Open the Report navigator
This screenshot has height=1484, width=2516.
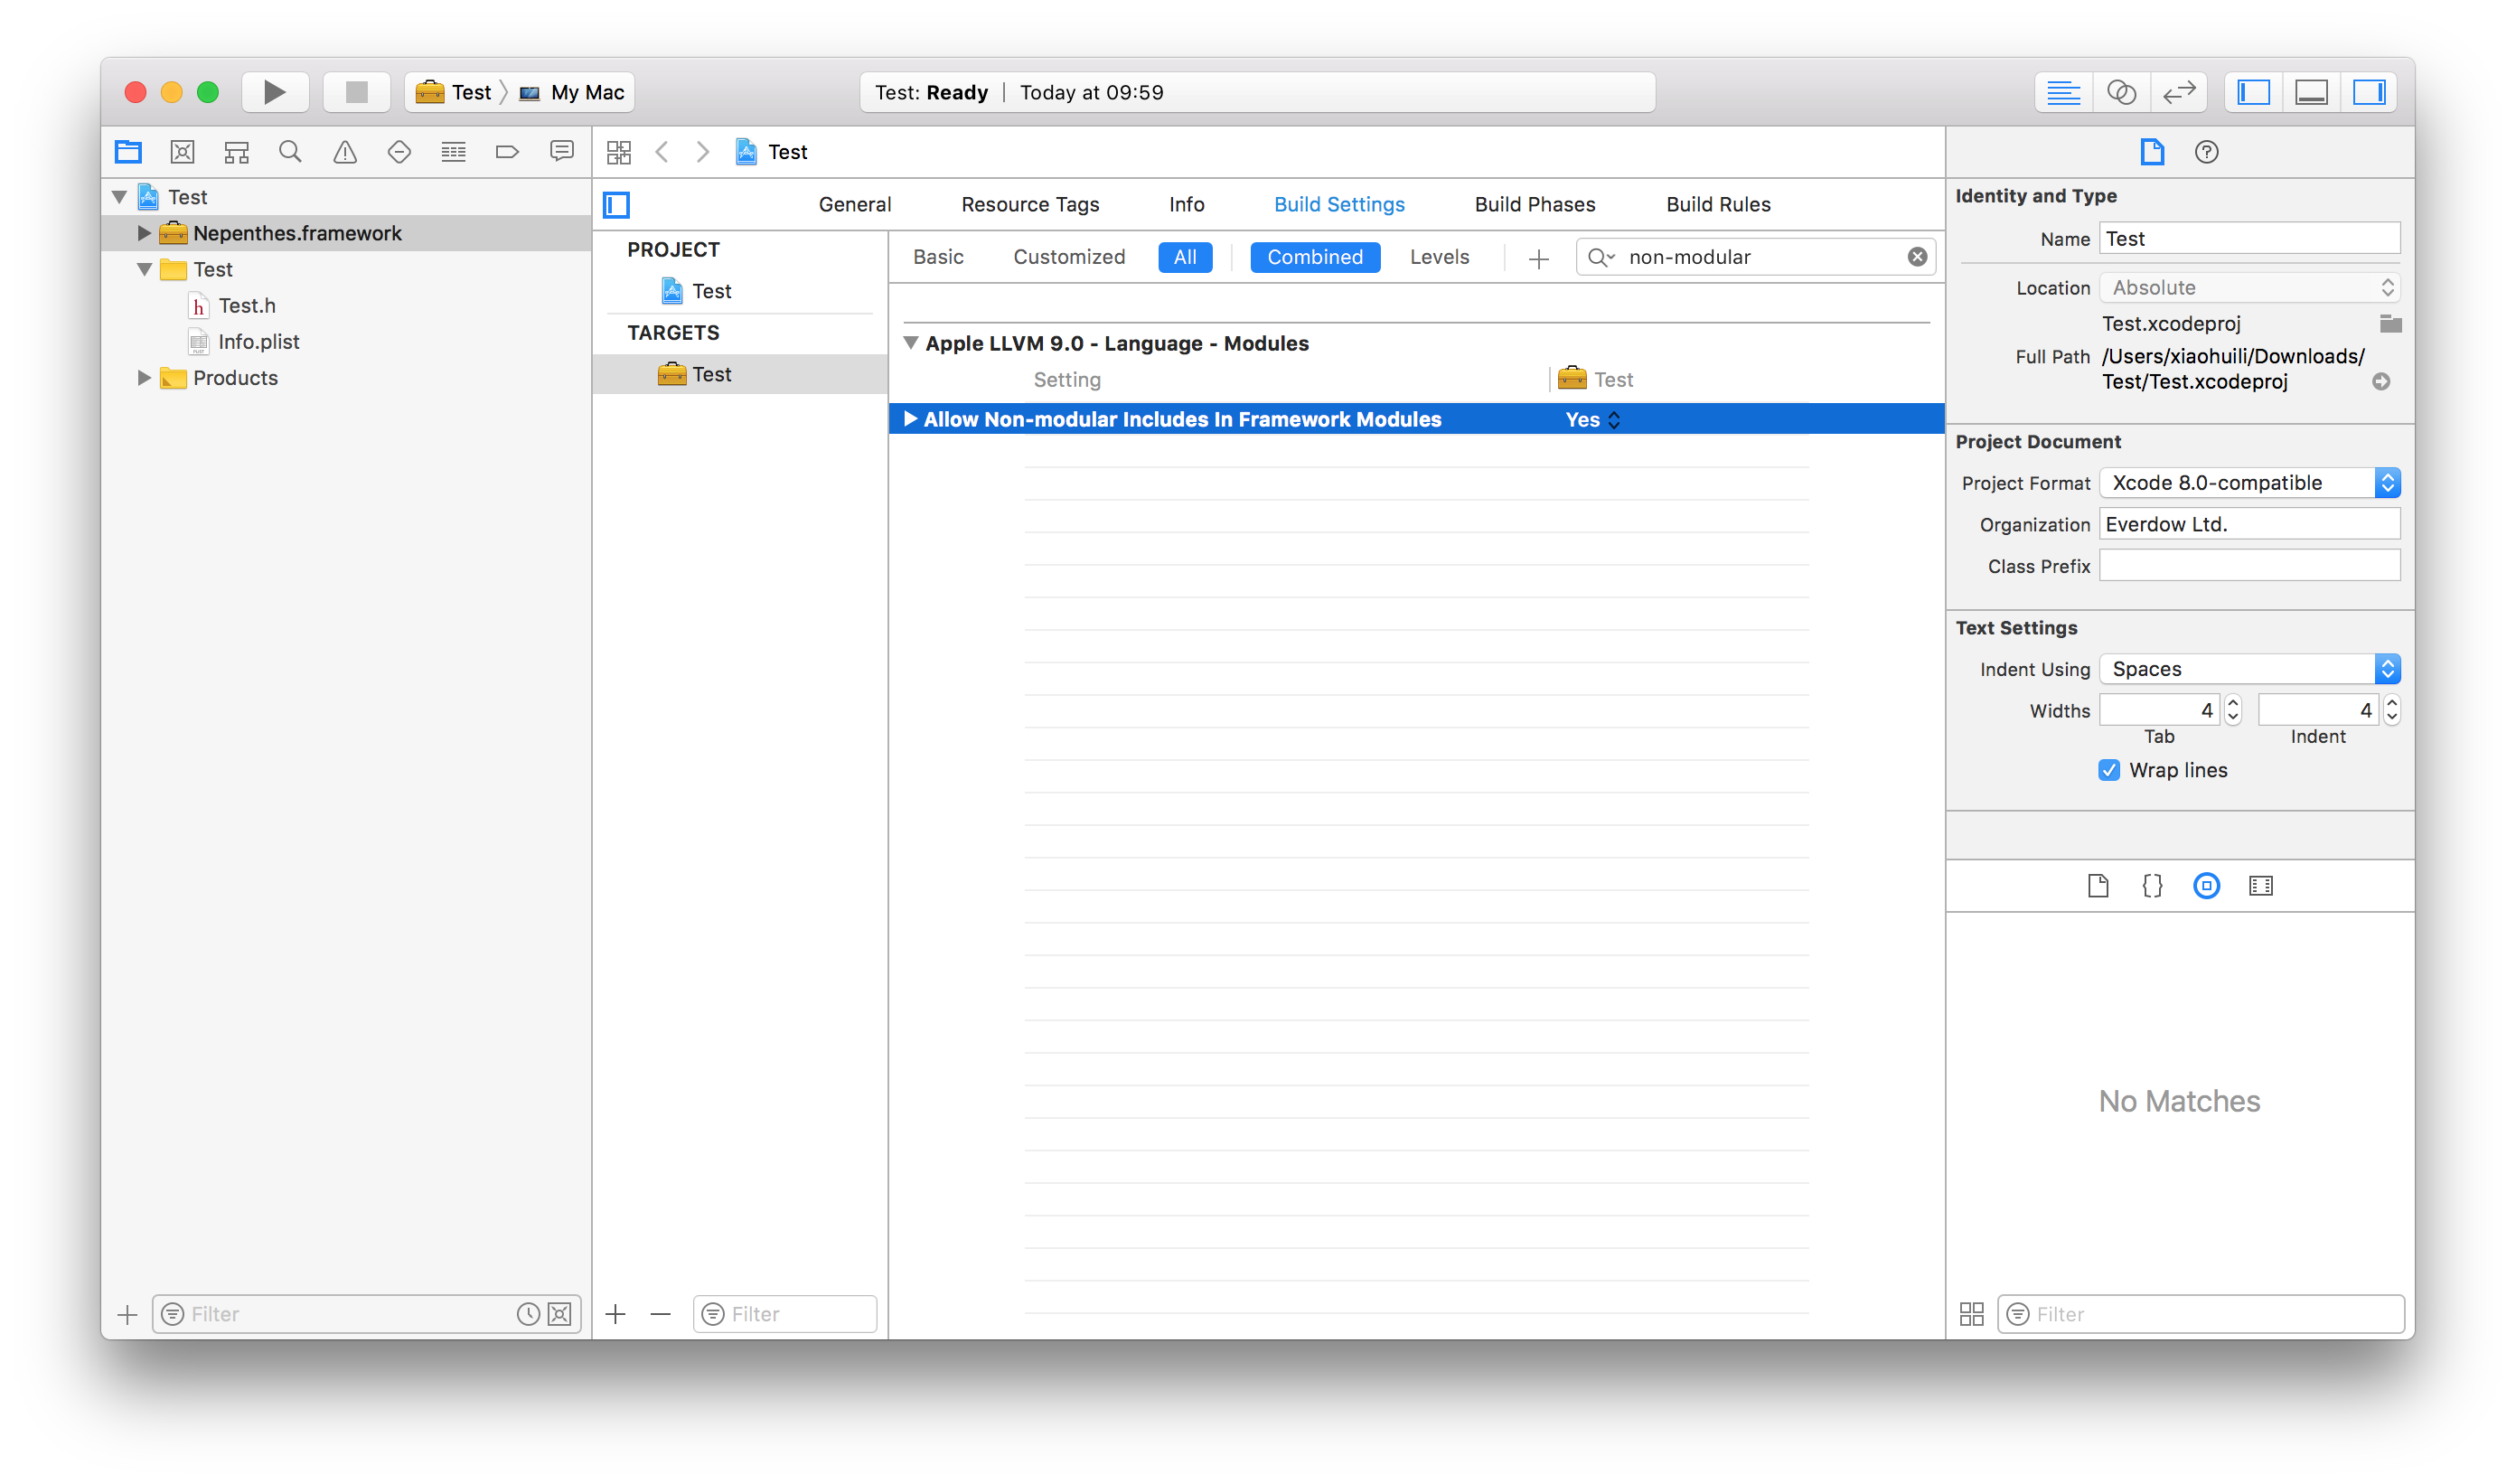pos(562,152)
